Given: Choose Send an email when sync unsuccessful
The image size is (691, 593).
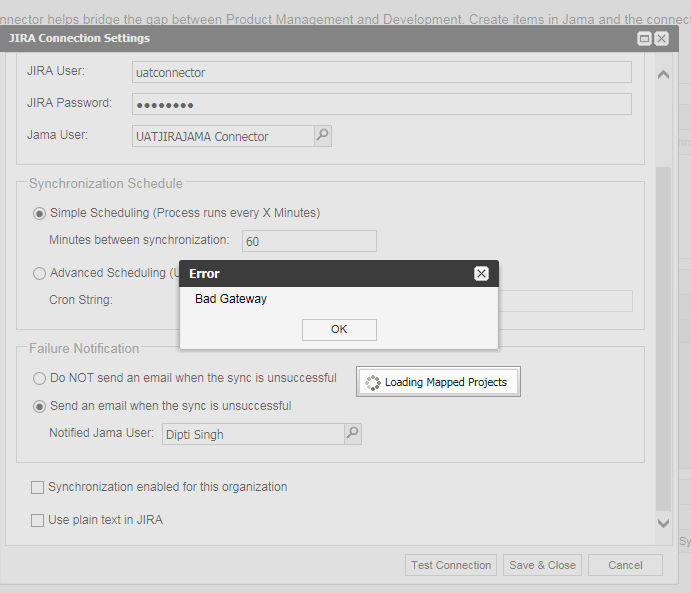Looking at the screenshot, I should [x=39, y=406].
